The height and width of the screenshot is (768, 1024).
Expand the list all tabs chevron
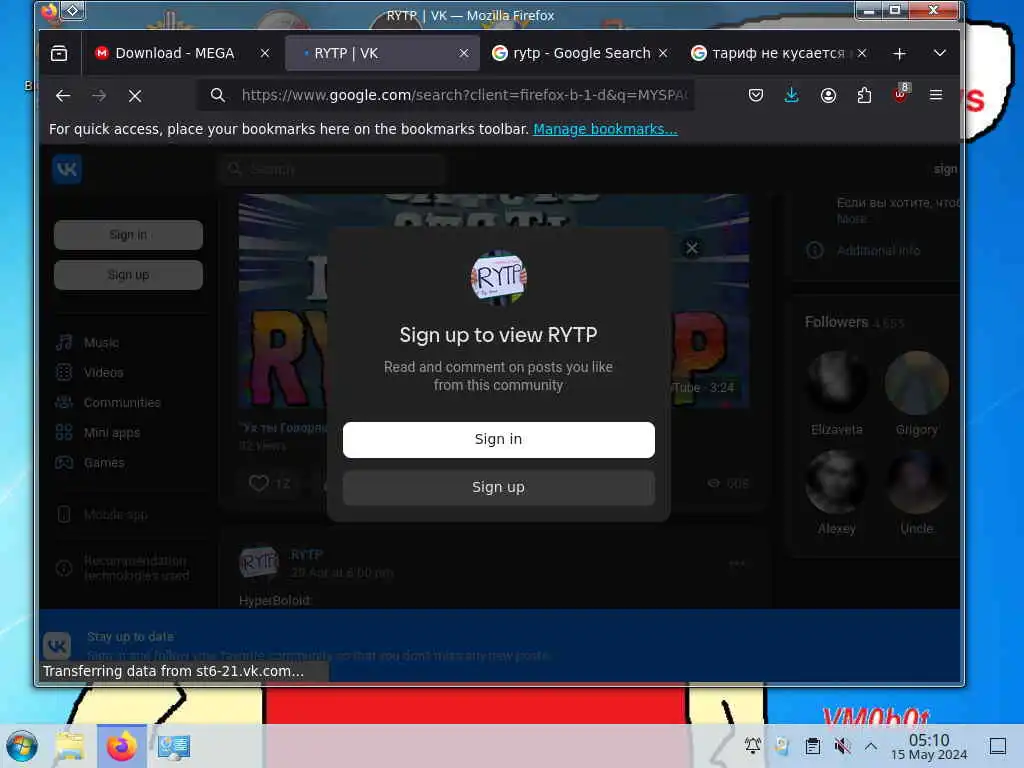click(940, 53)
